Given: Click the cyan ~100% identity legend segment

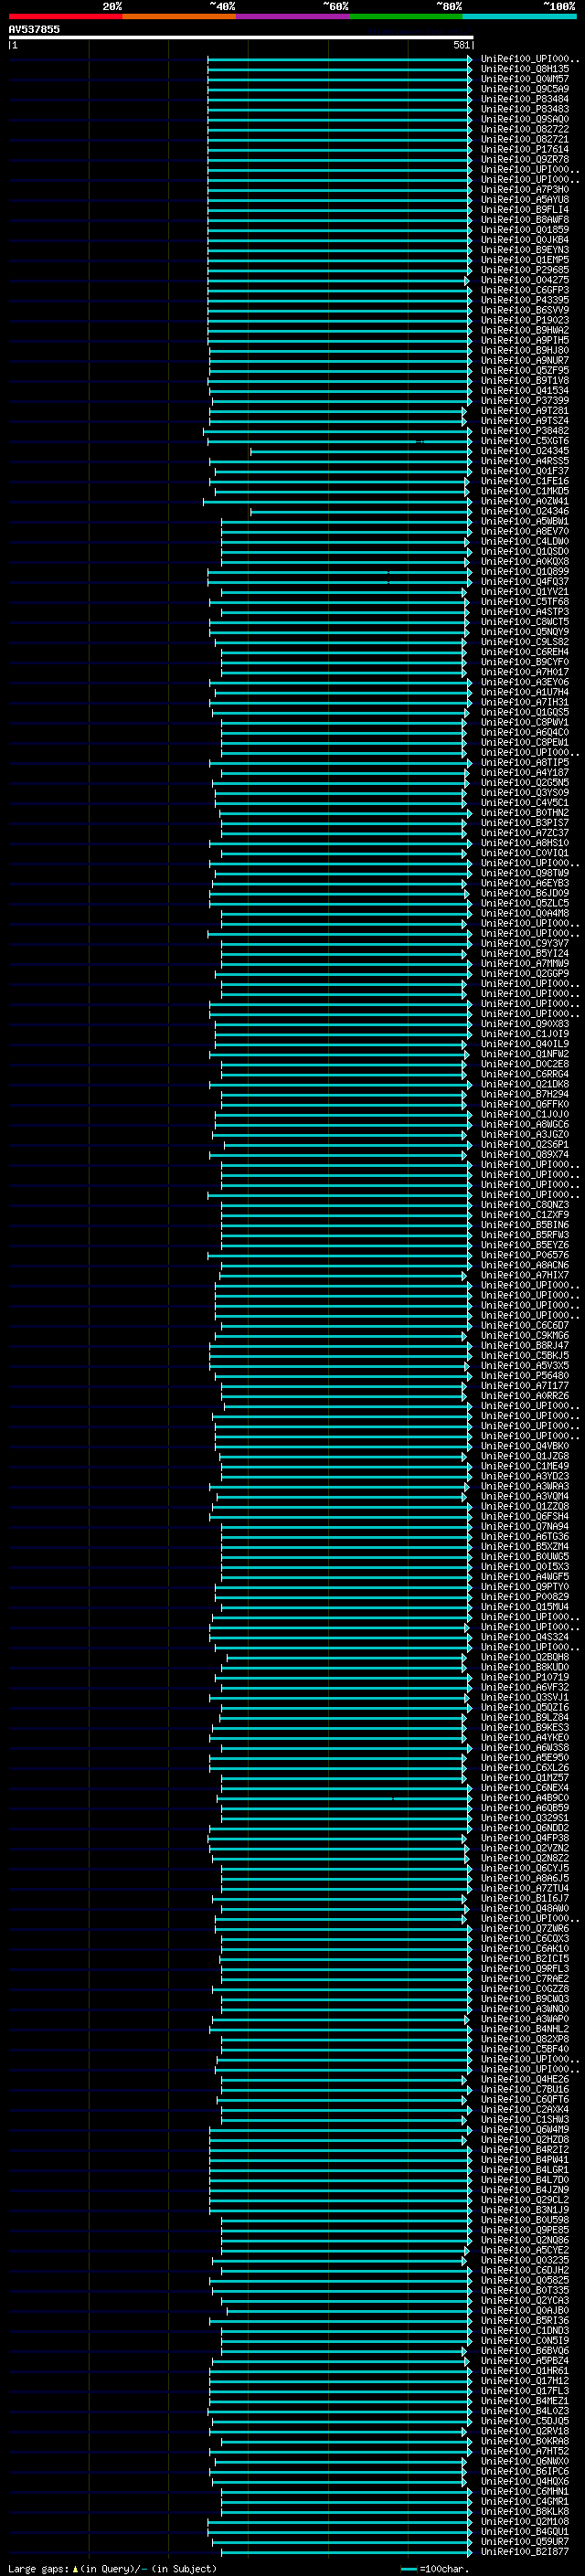Looking at the screenshot, I should [x=519, y=16].
